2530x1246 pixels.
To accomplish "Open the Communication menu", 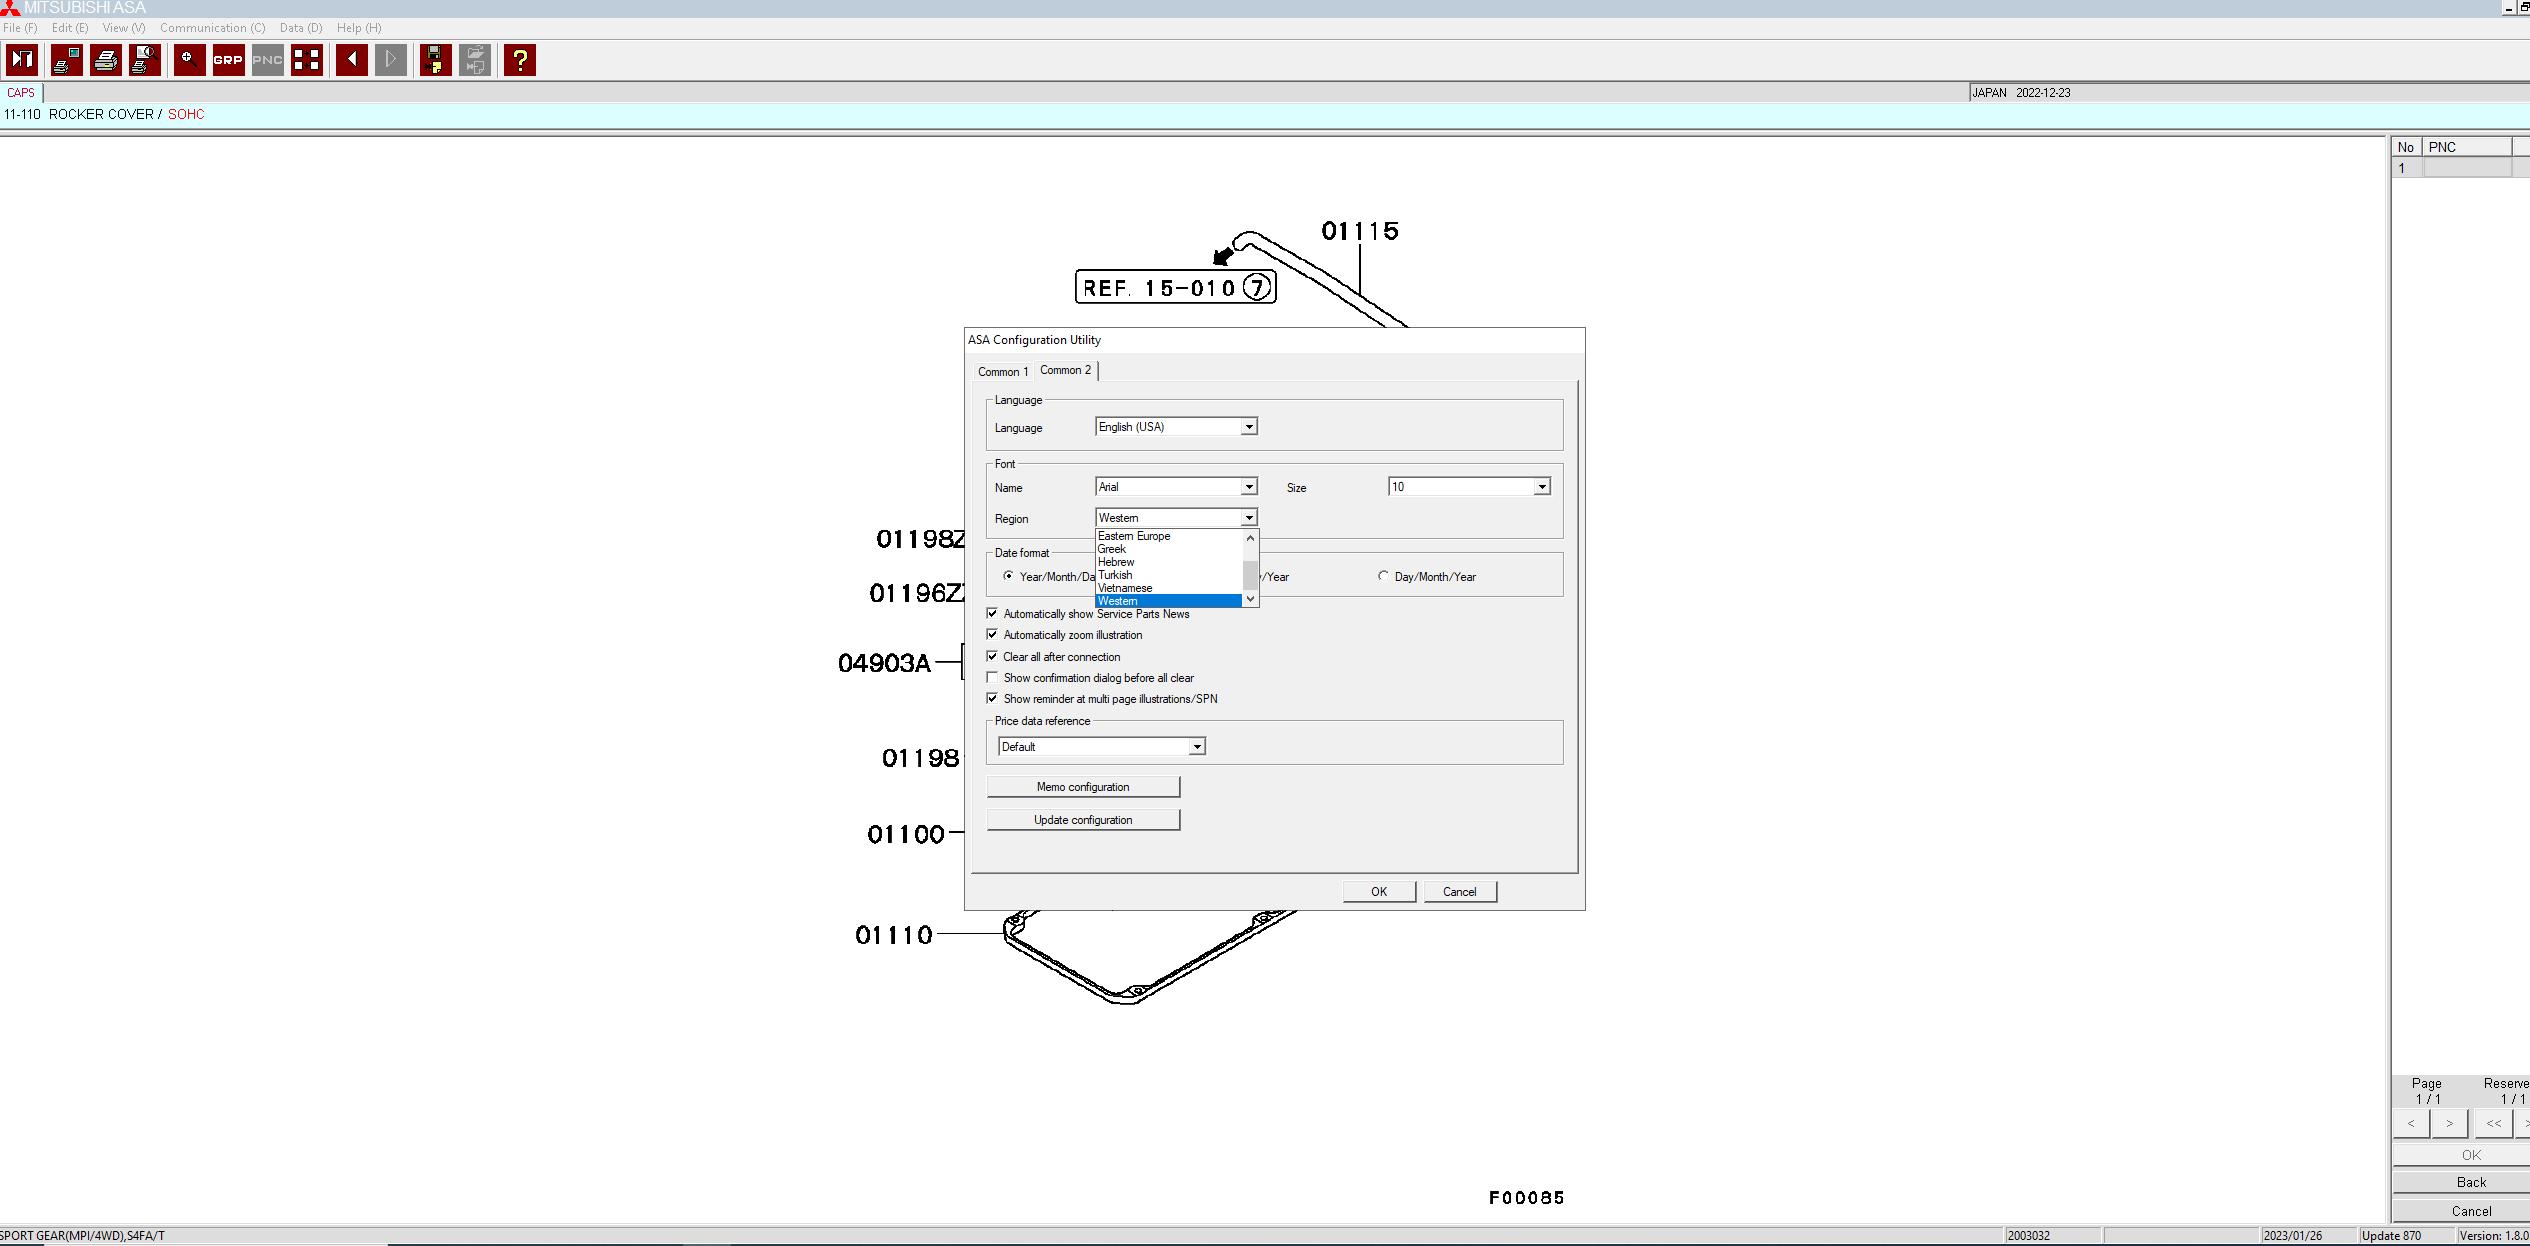I will tap(213, 28).
